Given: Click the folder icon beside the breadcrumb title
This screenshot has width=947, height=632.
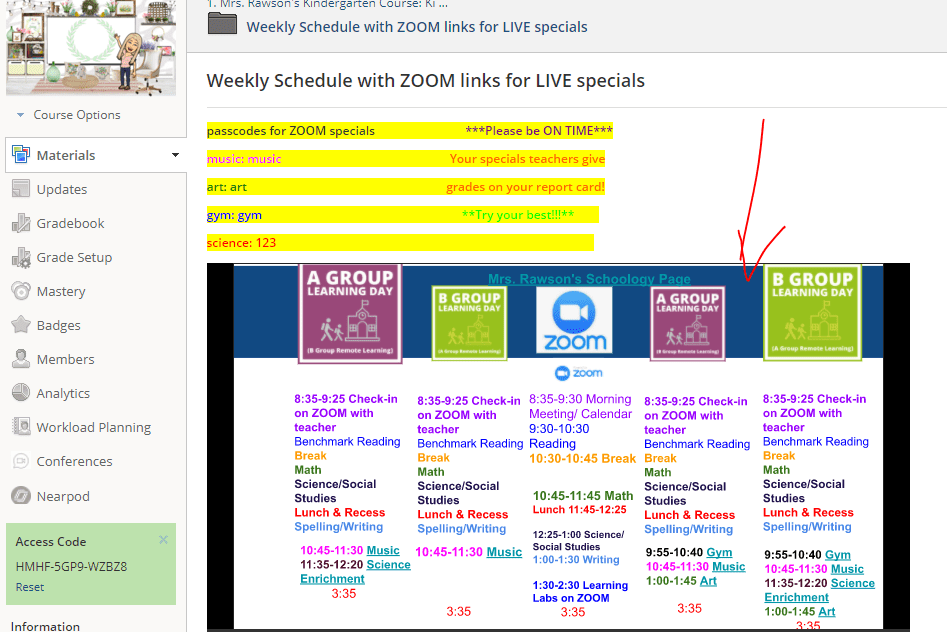Looking at the screenshot, I should (222, 24).
